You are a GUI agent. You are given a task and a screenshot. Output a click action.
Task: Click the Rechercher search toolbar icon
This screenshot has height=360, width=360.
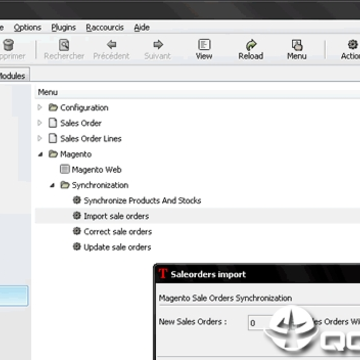64,44
